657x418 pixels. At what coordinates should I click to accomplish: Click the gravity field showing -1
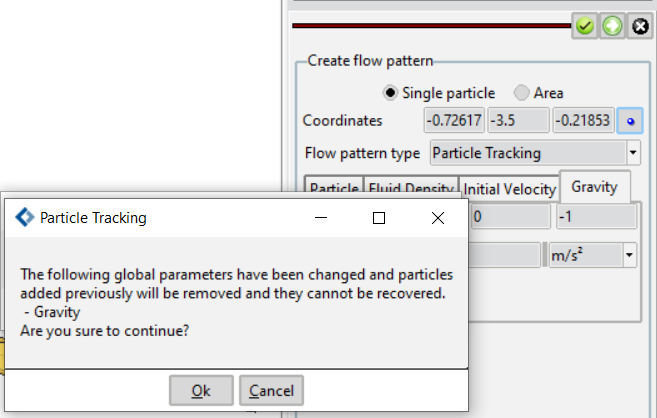(x=596, y=217)
